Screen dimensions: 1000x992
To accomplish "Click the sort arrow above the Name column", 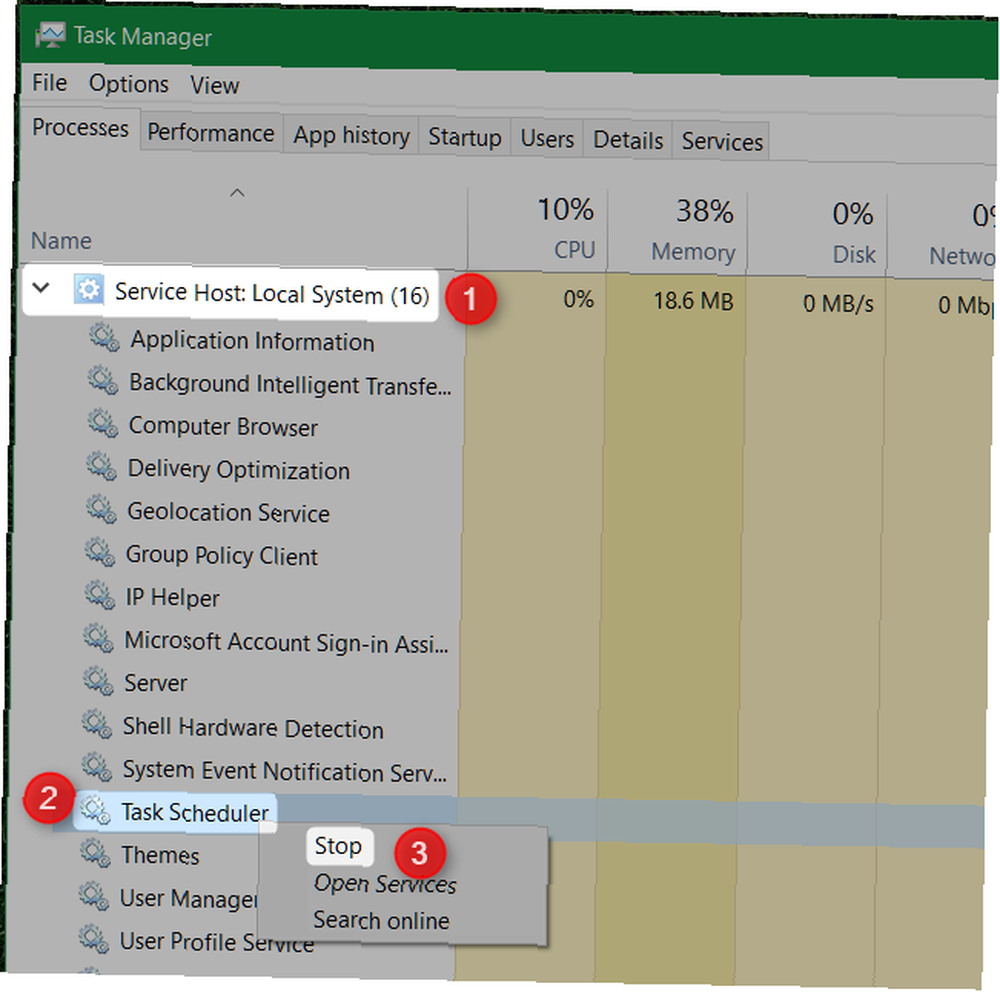I will click(x=237, y=192).
